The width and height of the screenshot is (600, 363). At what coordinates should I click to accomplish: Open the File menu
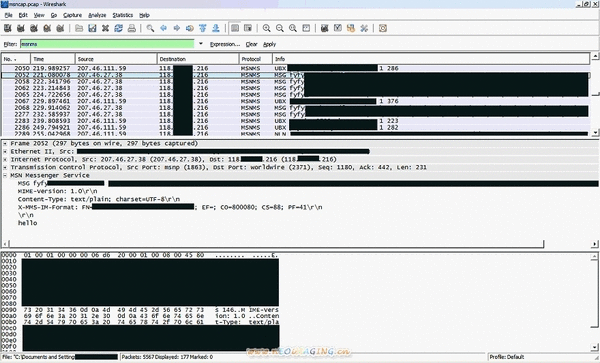8,15
